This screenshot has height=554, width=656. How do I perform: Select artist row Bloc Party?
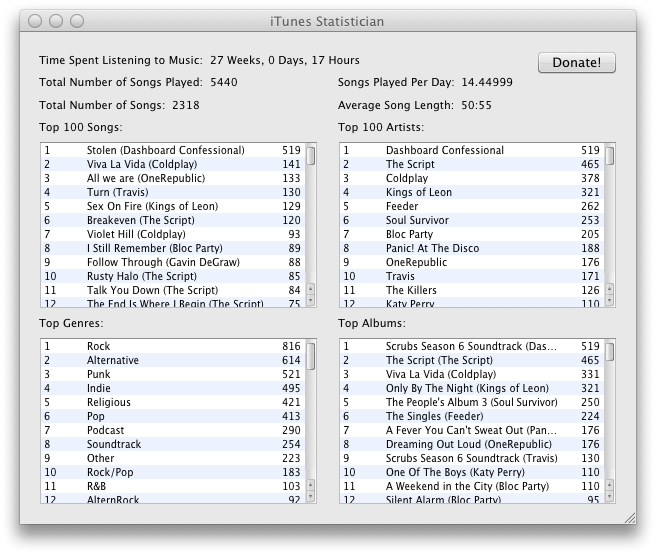[x=472, y=234]
